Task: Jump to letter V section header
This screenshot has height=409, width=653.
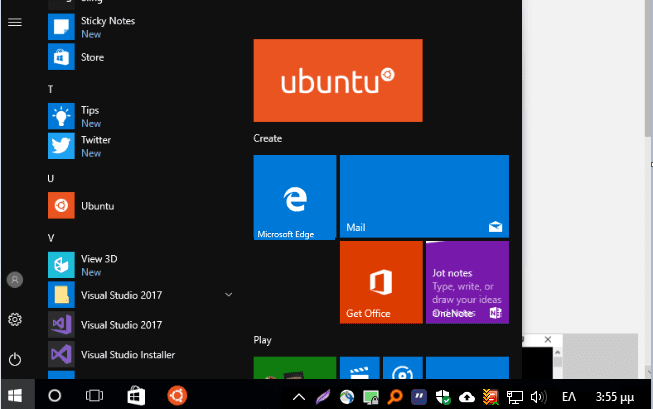Action: [51, 238]
